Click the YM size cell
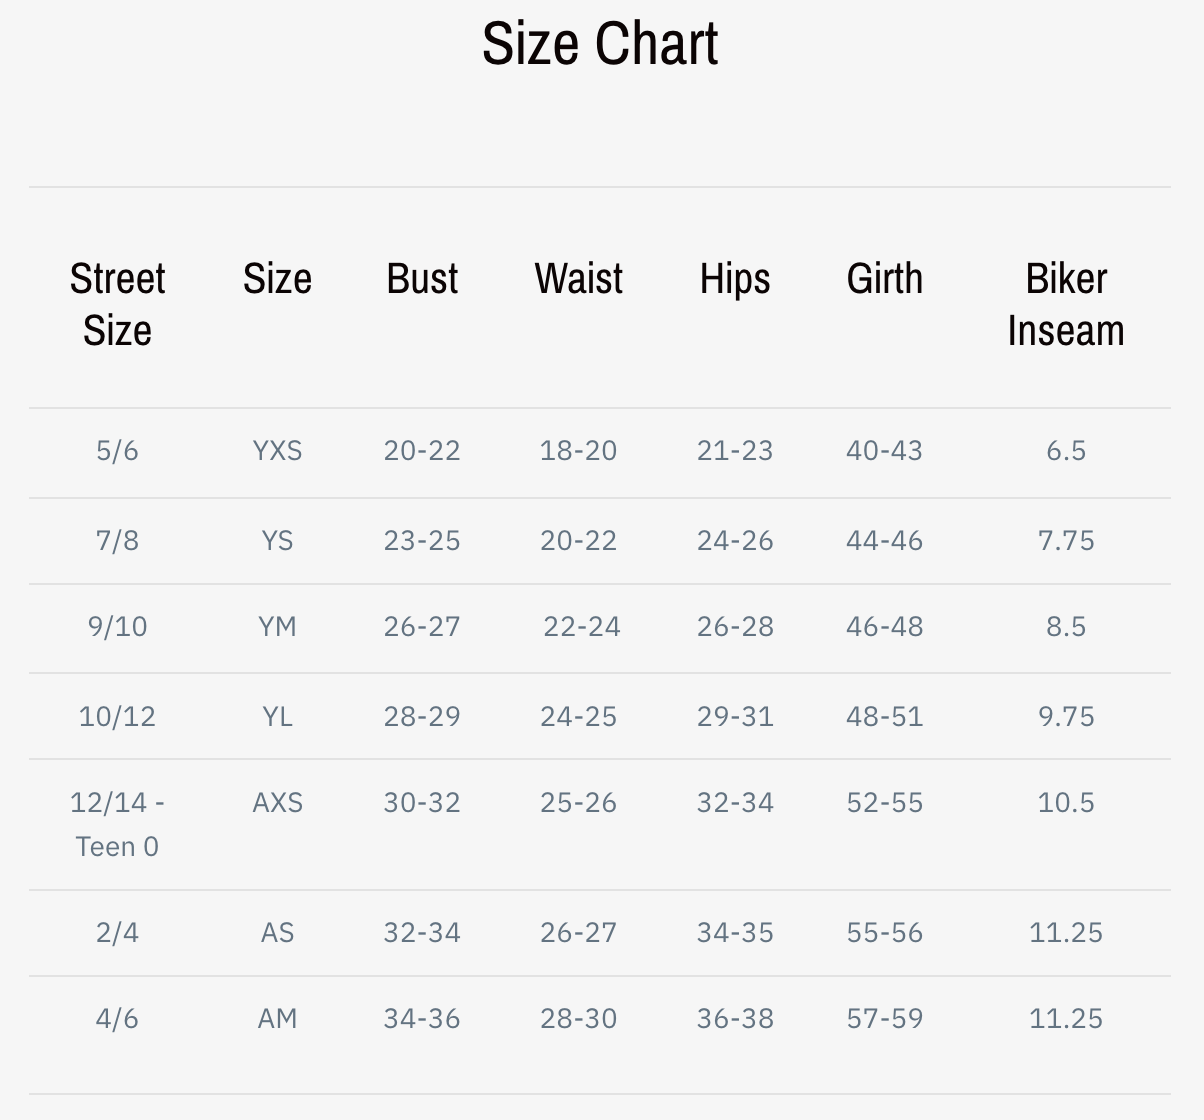Viewport: 1204px width, 1120px height. 277,627
